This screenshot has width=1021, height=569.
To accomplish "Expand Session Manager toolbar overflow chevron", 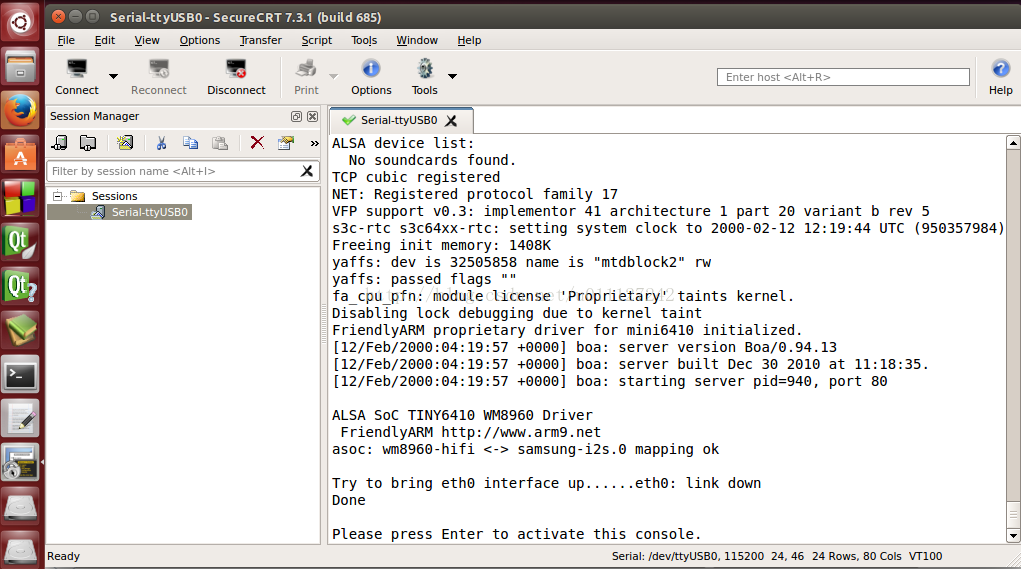I will [x=315, y=143].
